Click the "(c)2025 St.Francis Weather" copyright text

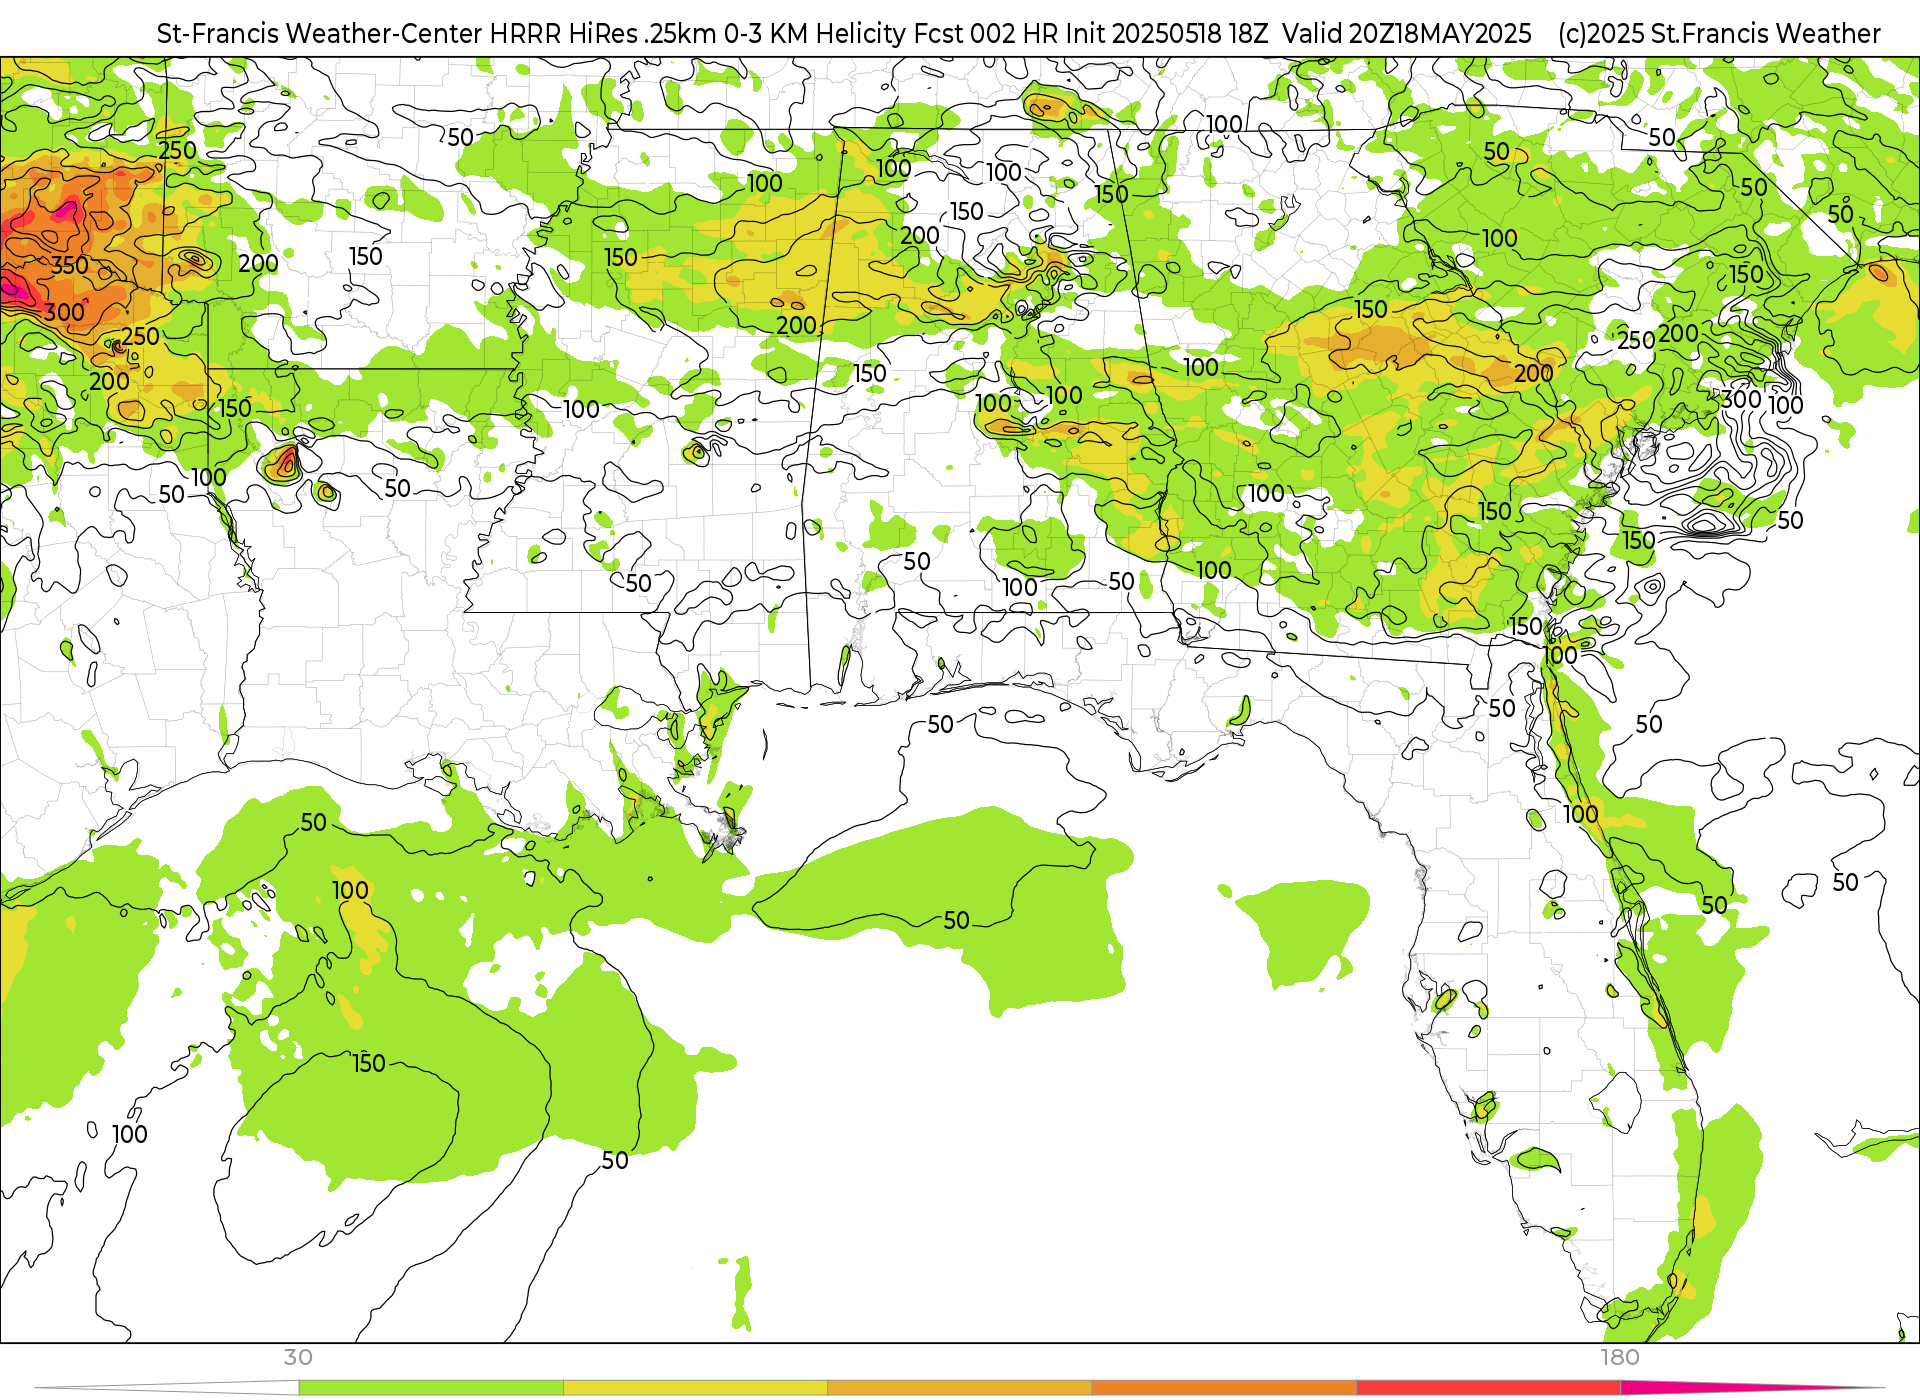(1719, 34)
